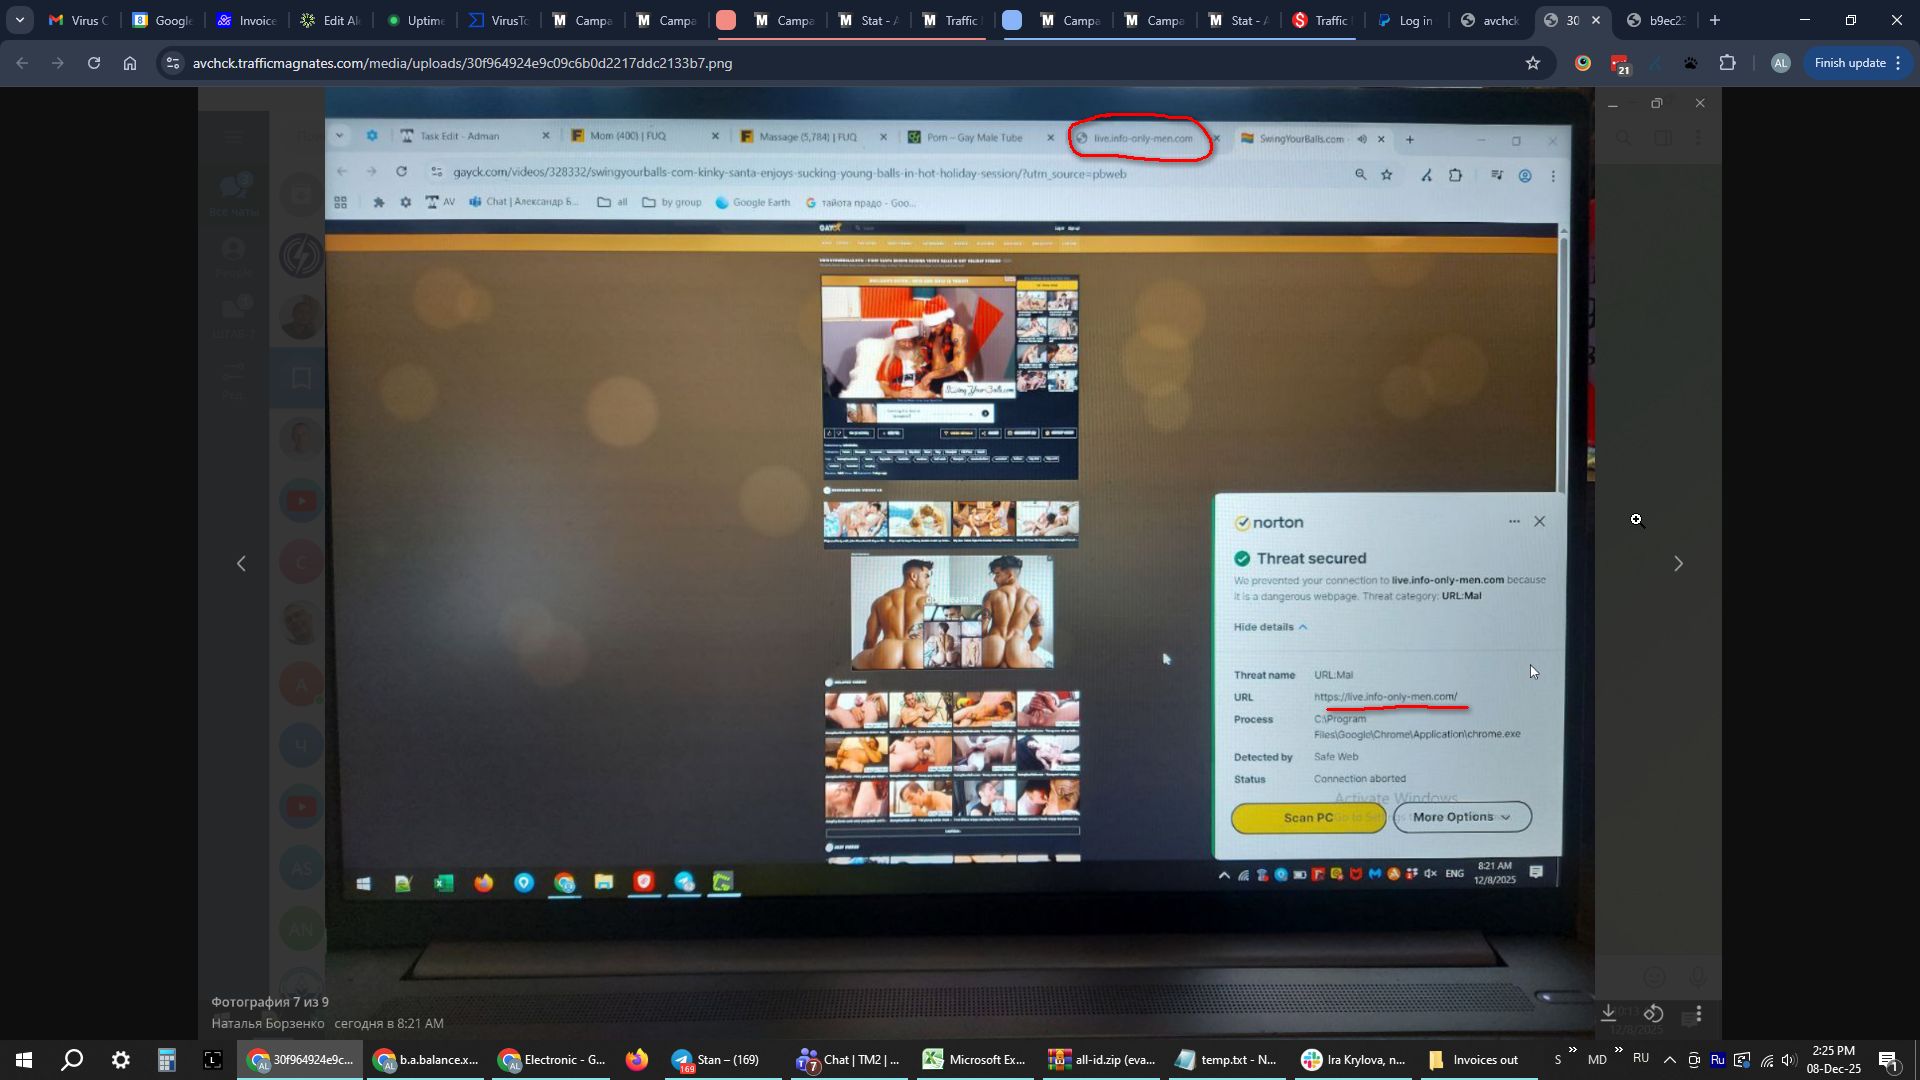The image size is (1920, 1080).
Task: Bookmark this page with the star icon
Action: (1533, 63)
